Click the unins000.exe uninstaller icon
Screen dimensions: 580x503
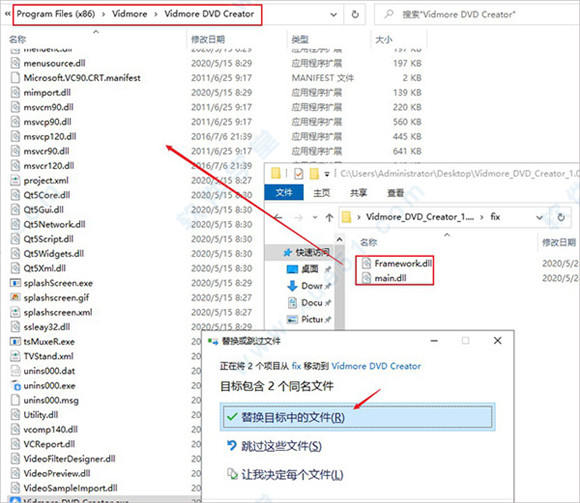tap(15, 385)
